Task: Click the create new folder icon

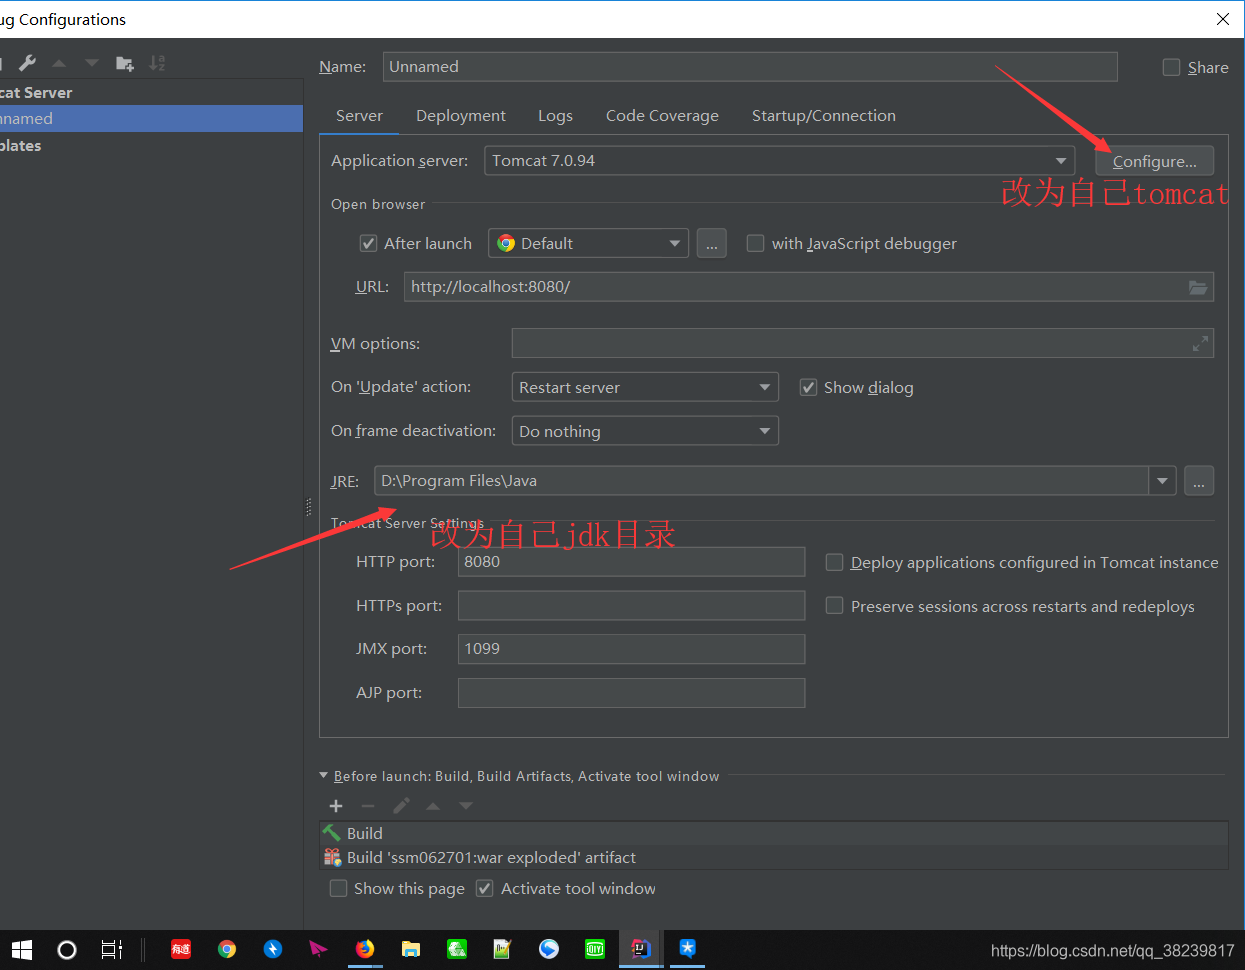Action: pyautogui.click(x=125, y=63)
